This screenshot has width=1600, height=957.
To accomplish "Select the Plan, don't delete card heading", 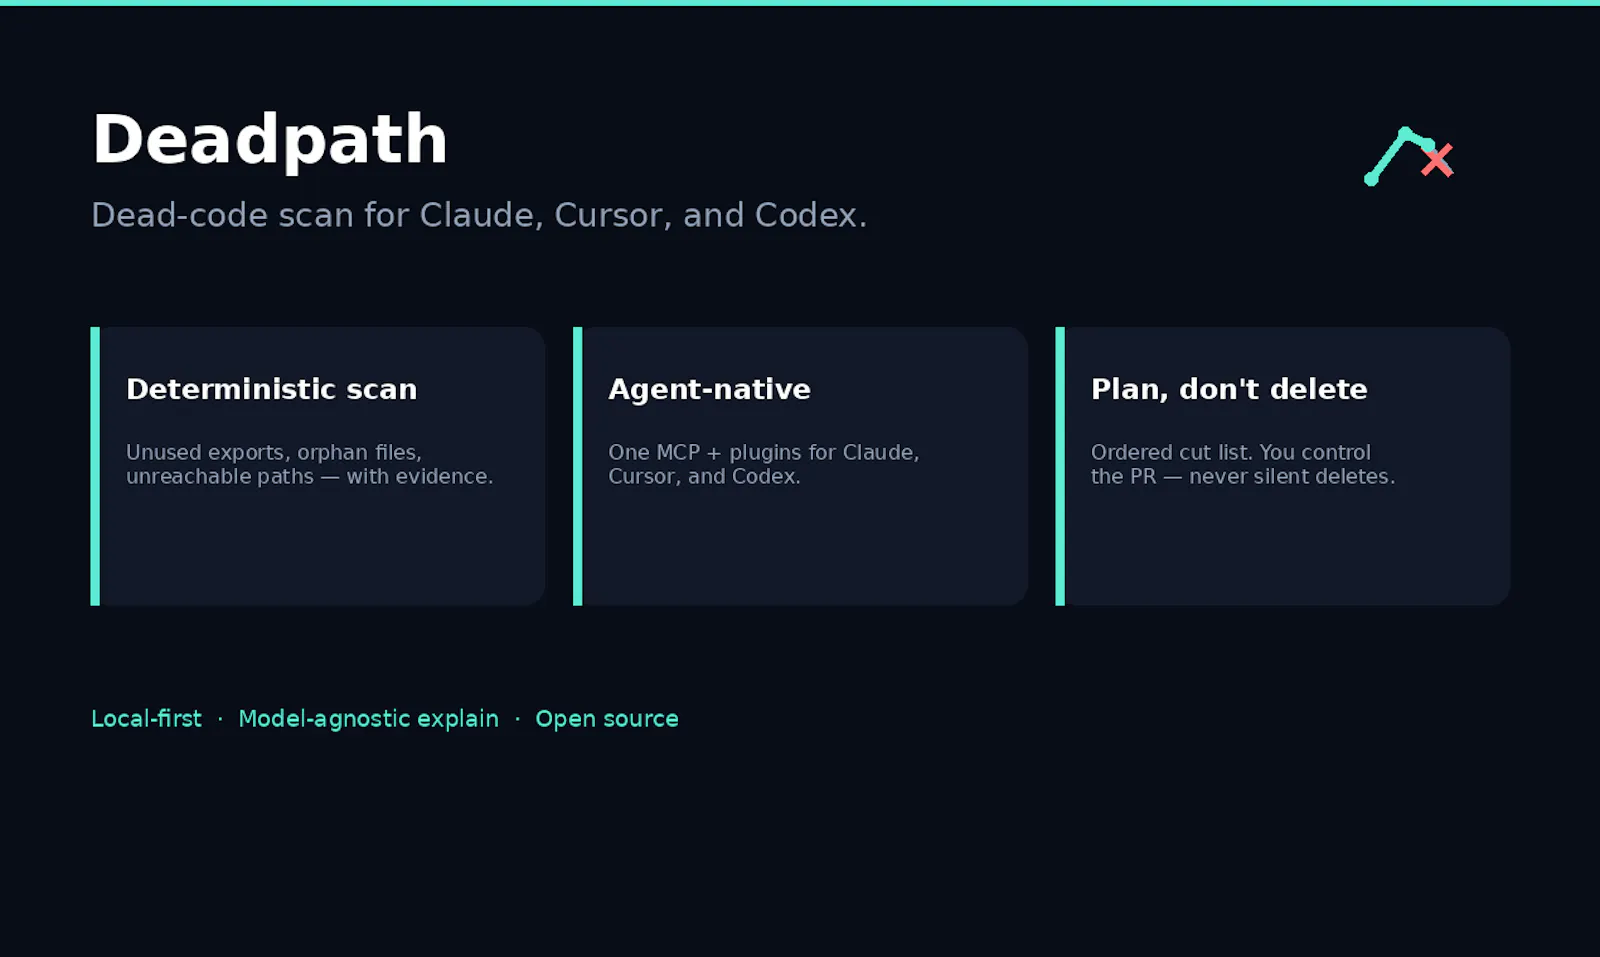I will point(1229,389).
